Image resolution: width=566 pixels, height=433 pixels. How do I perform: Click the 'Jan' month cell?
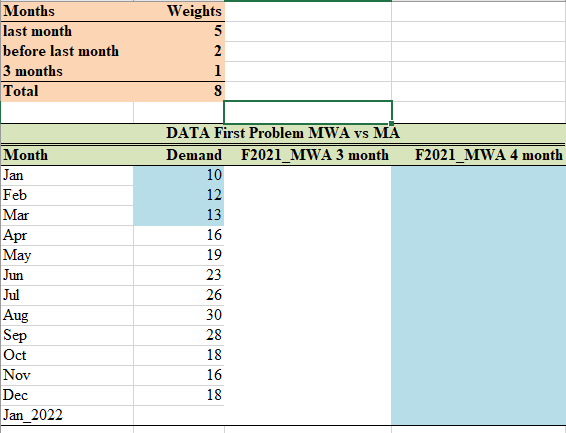click(x=67, y=176)
